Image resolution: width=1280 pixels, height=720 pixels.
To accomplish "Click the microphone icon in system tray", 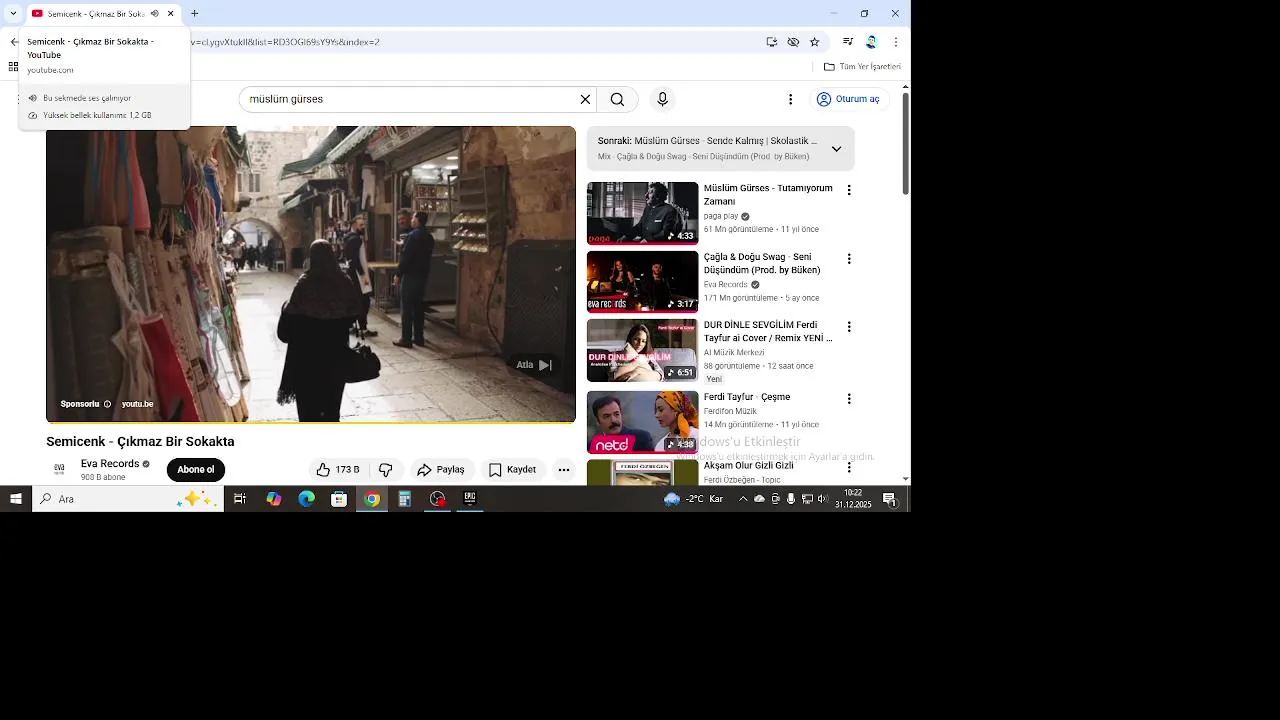I will point(791,499).
